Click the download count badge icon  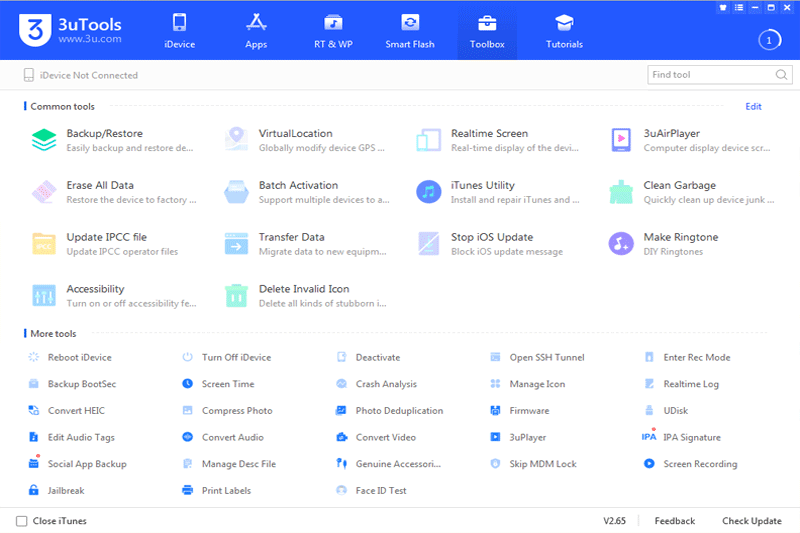[x=769, y=40]
